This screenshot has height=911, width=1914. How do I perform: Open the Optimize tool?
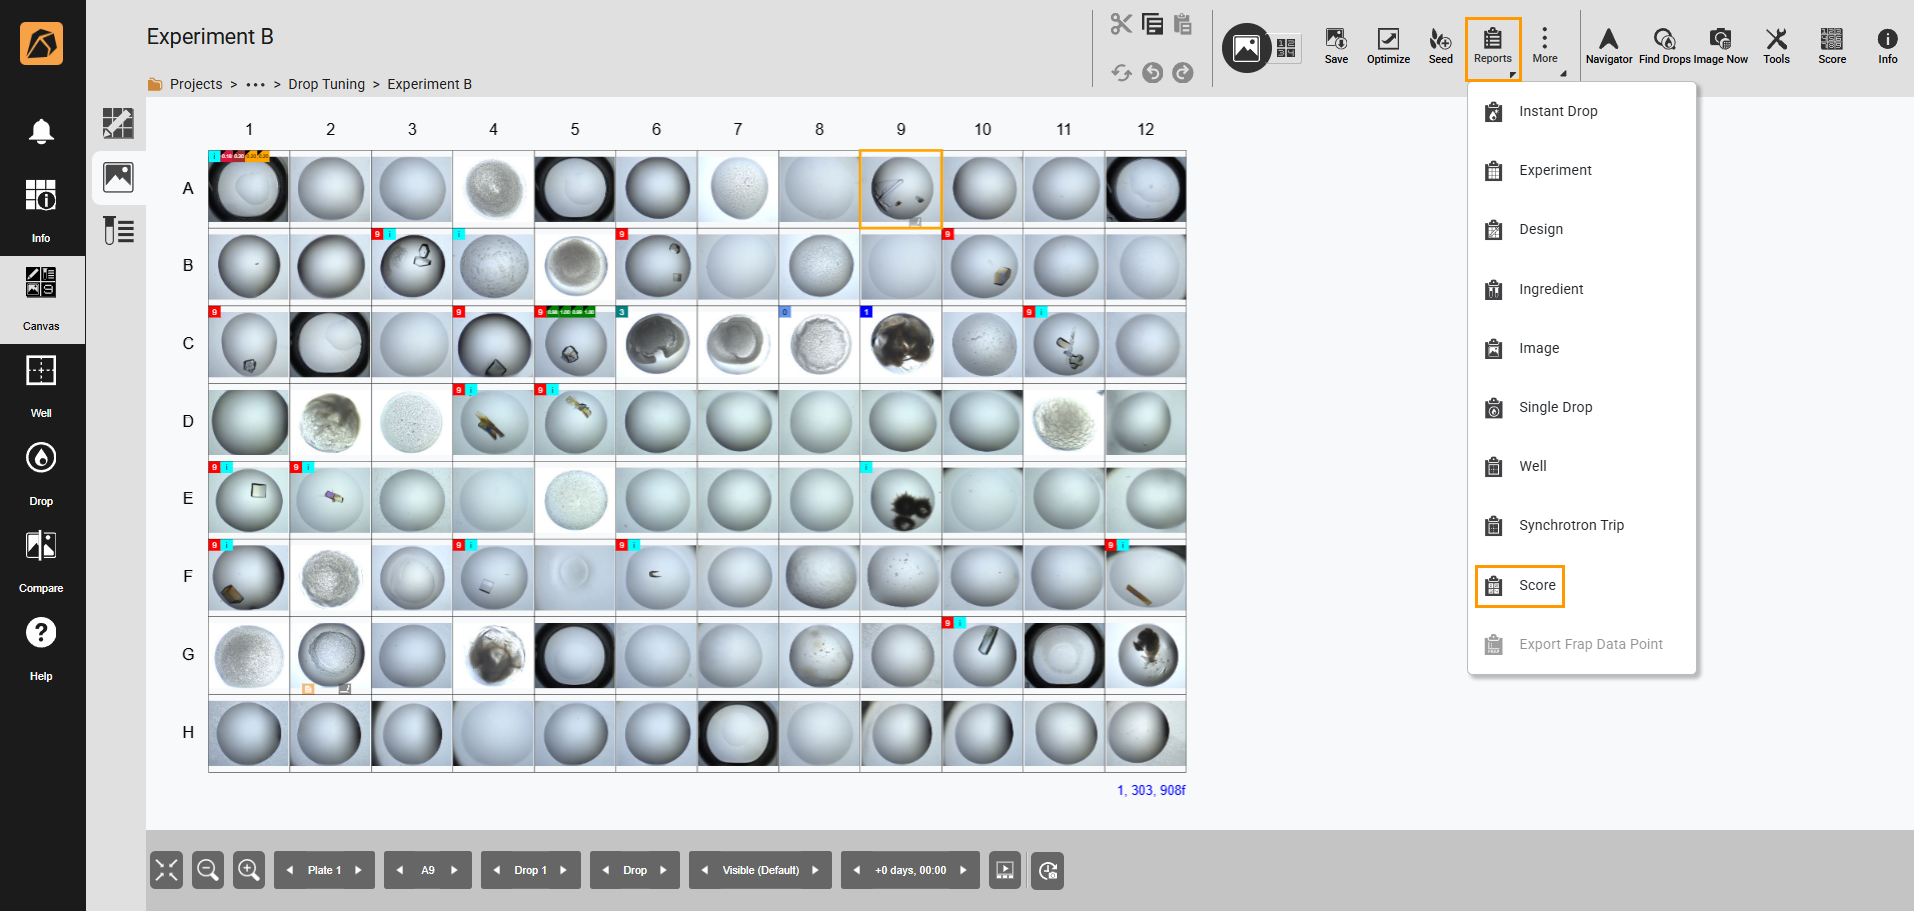click(x=1388, y=46)
